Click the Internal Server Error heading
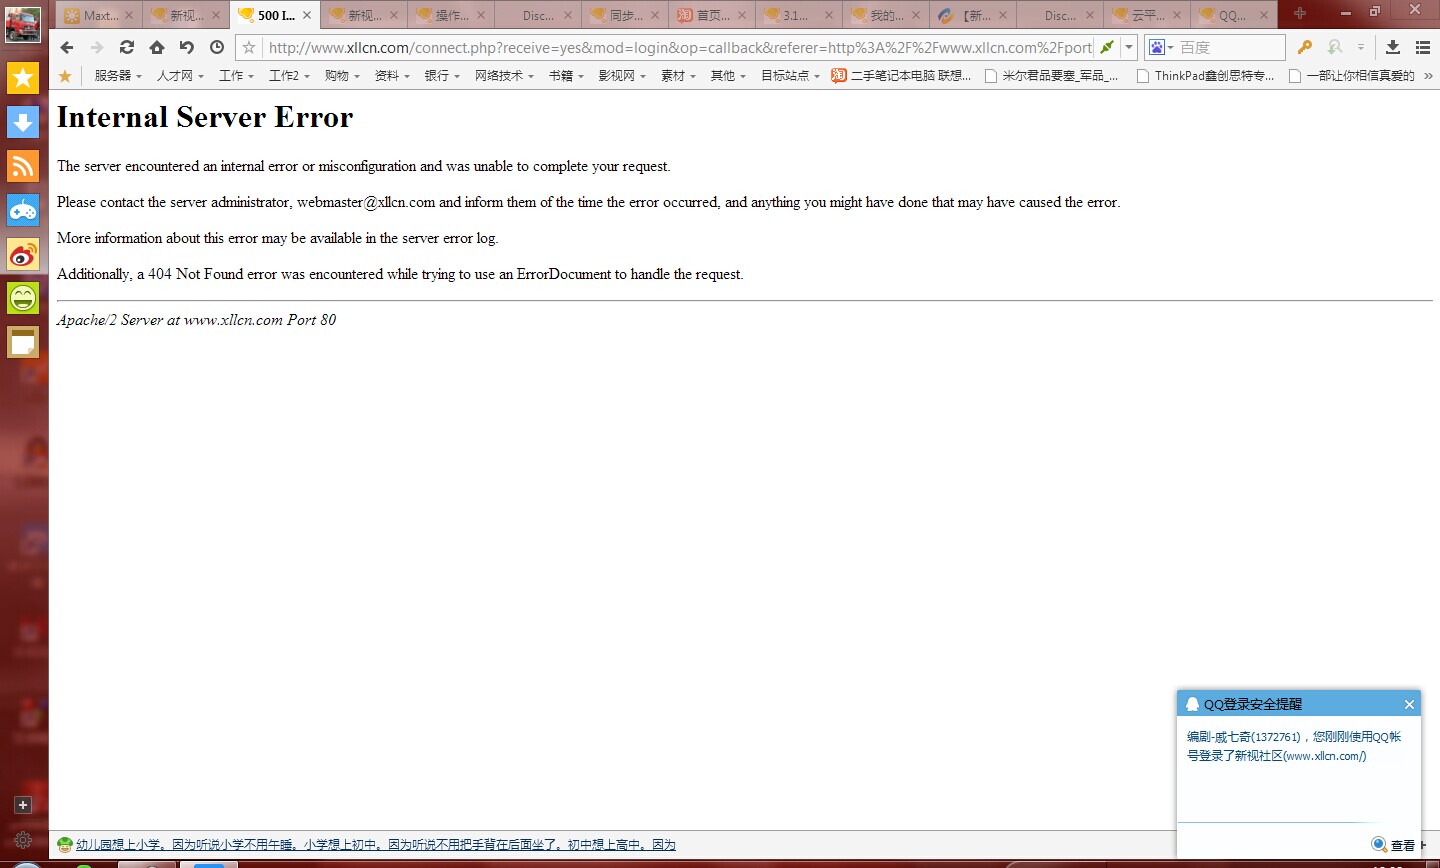This screenshot has width=1440, height=868. point(205,117)
